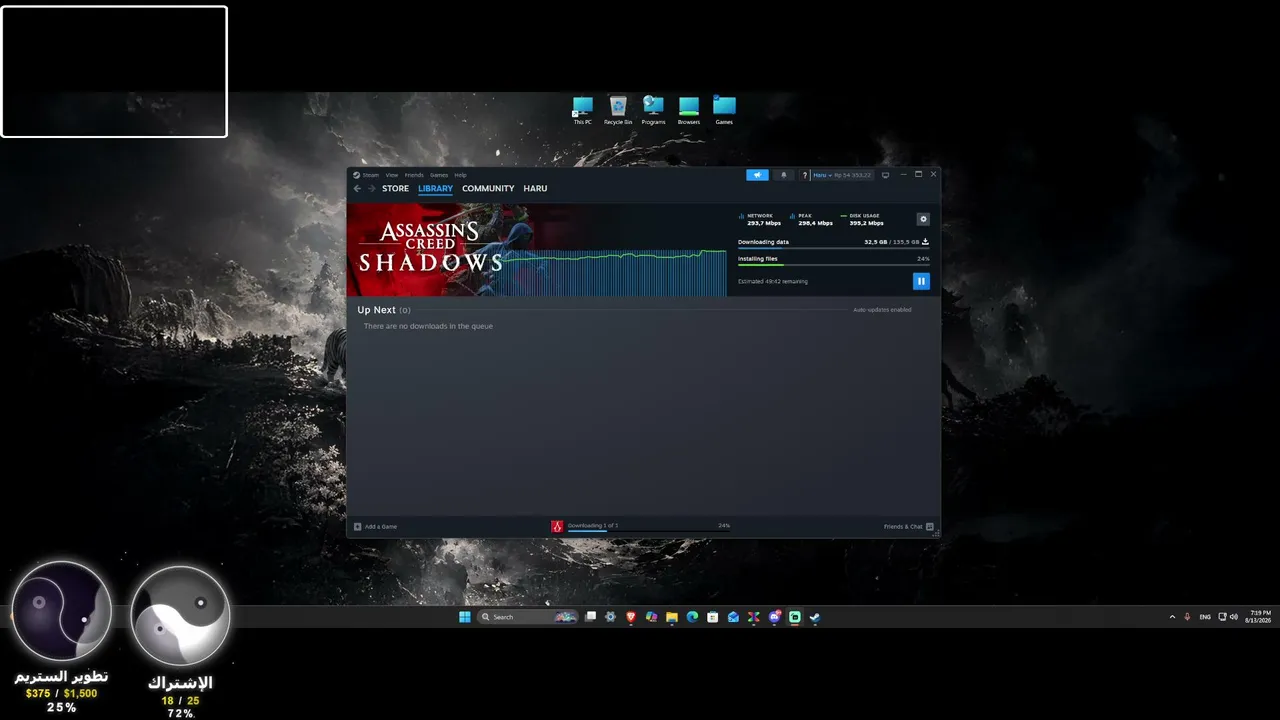Screen dimensions: 1280x720
Task: Click Steam announcements megaphone button
Action: pos(757,175)
